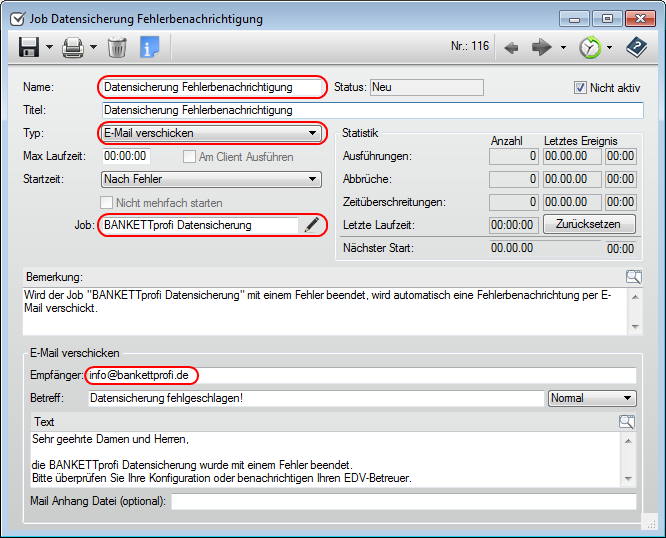Click the Titel input field
The width and height of the screenshot is (666, 538).
click(373, 110)
